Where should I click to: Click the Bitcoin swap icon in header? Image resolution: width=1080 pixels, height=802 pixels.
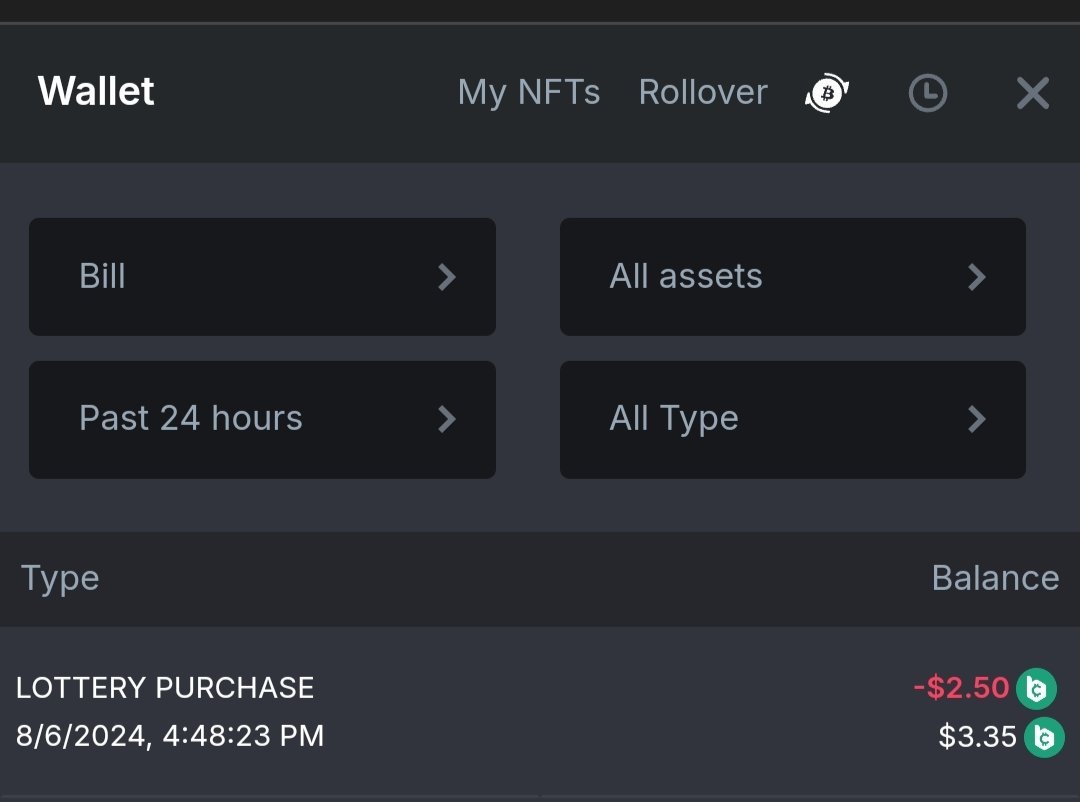(x=827, y=93)
